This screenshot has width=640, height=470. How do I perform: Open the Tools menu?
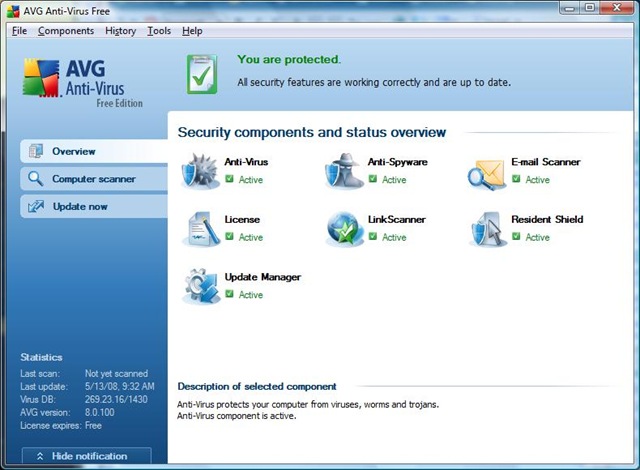[x=159, y=31]
